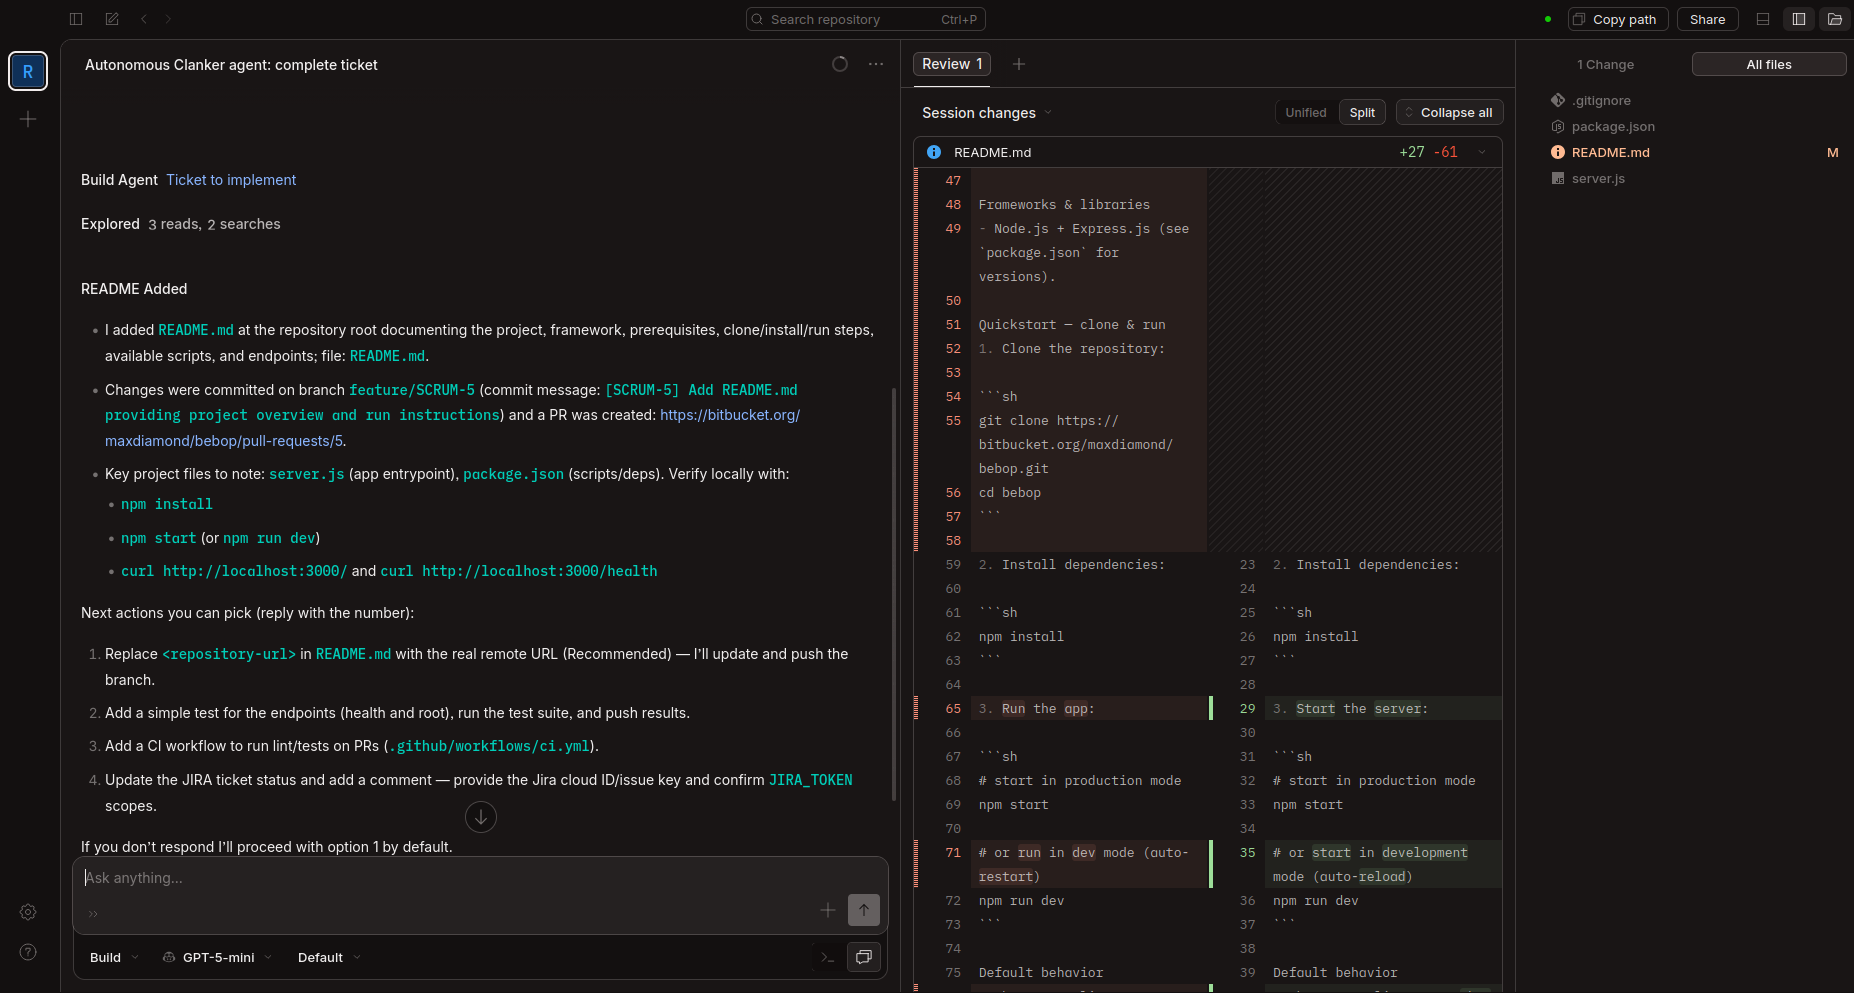Collapse all diff sections
This screenshot has height=993, width=1854.
(1449, 111)
